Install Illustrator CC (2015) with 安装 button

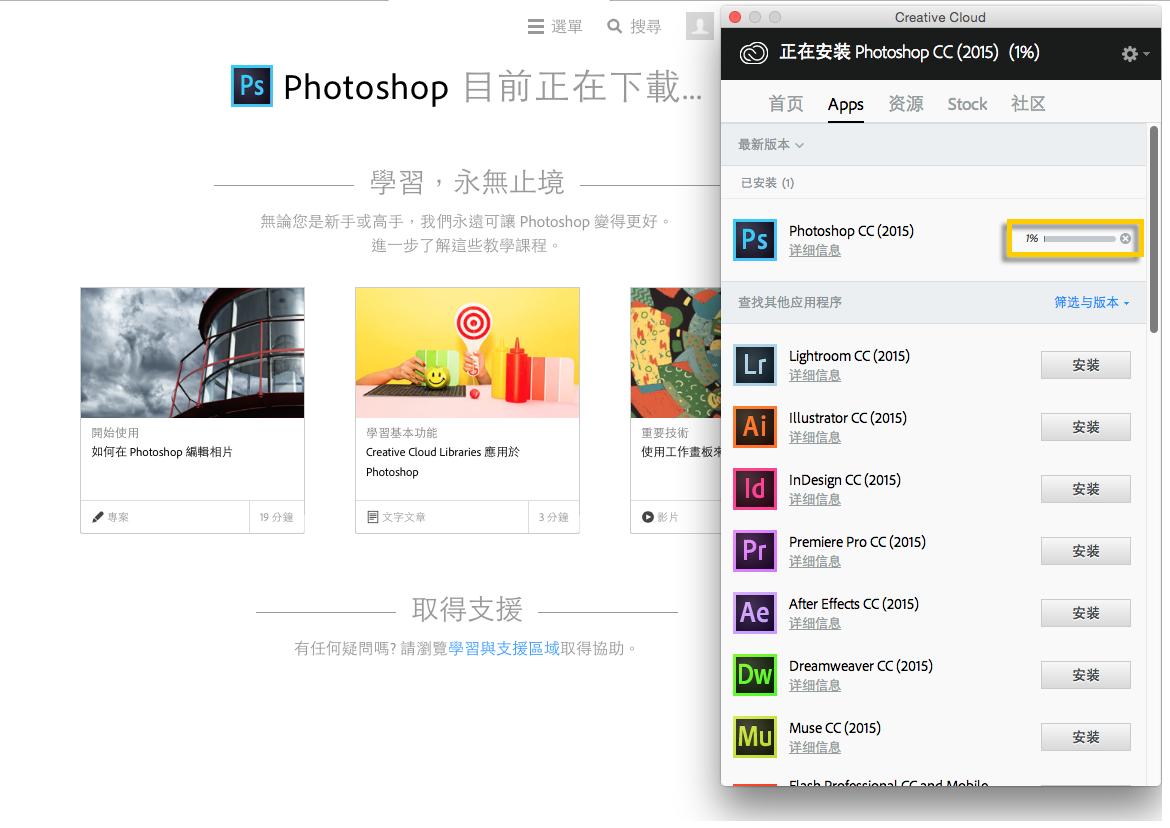(1086, 427)
